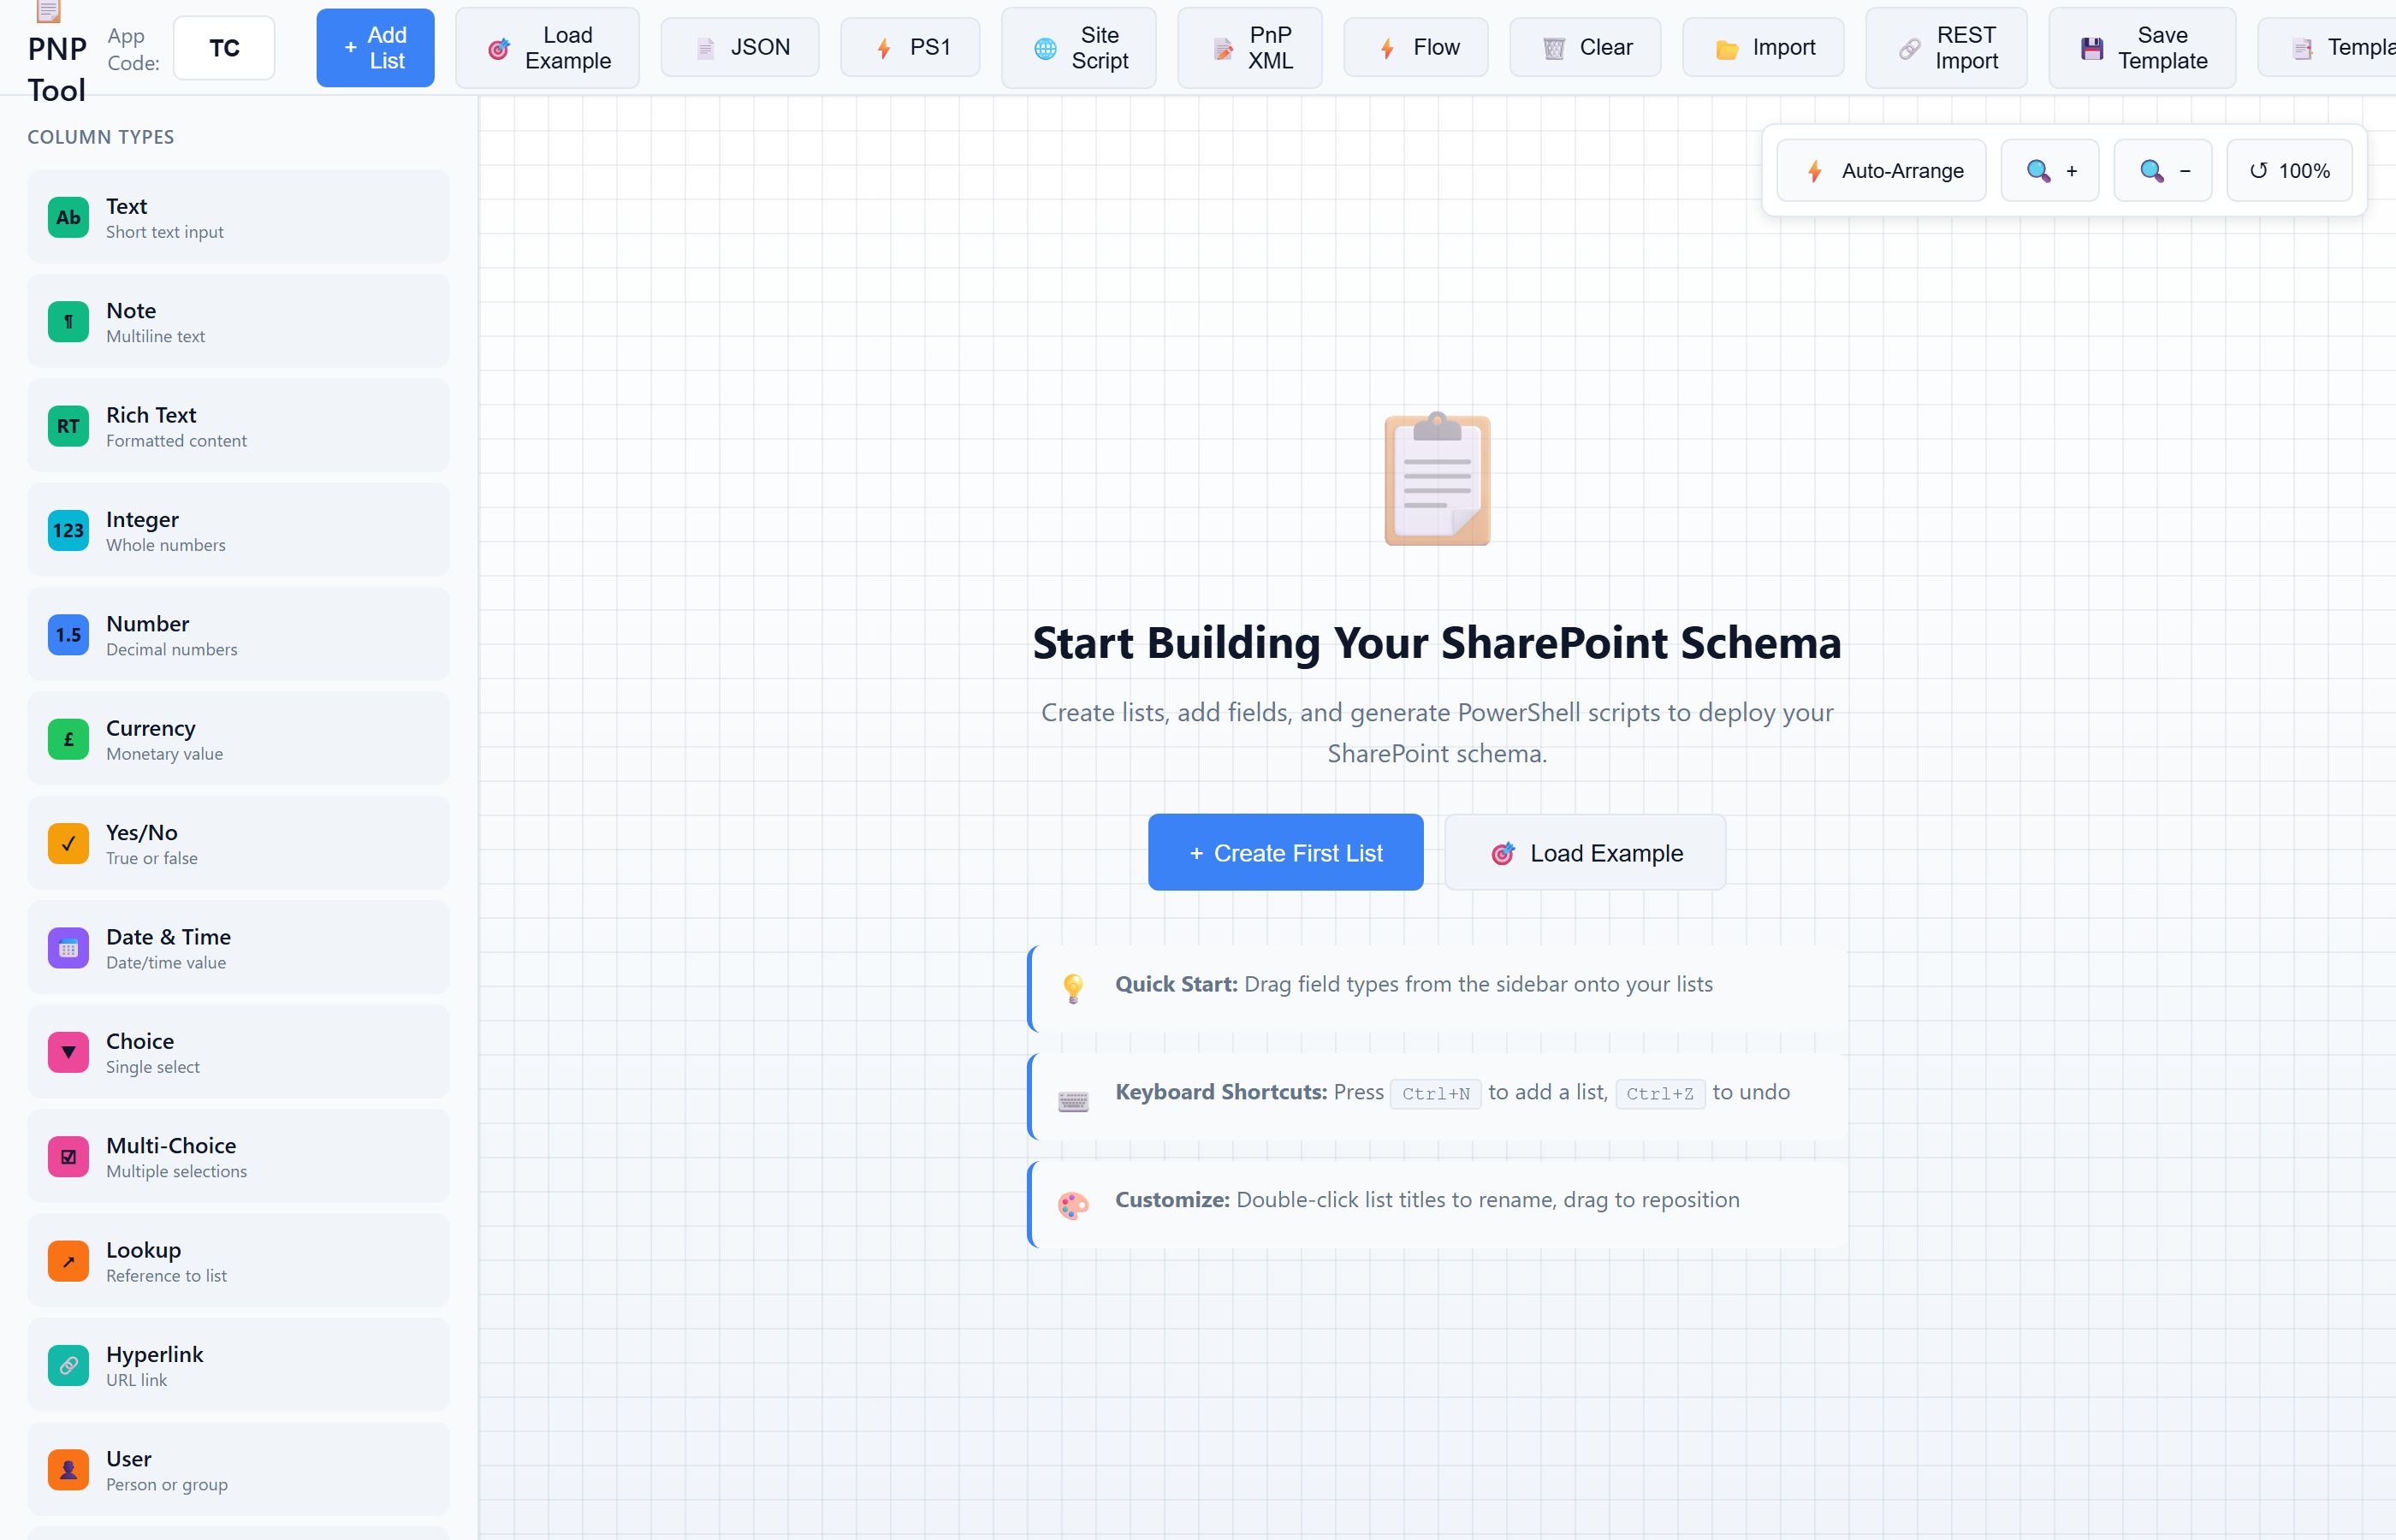Export schema as JSON
Image resolution: width=2396 pixels, height=1540 pixels.
[740, 48]
